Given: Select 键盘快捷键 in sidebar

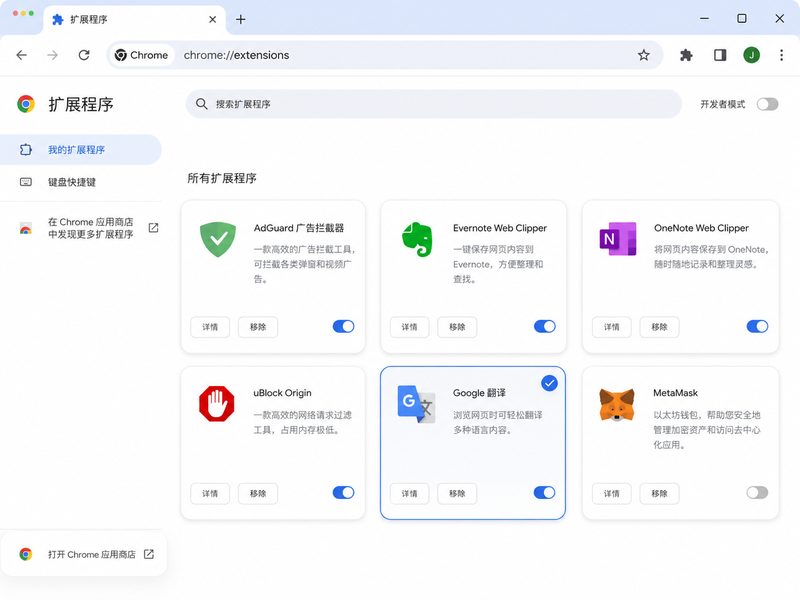Looking at the screenshot, I should click(x=81, y=182).
